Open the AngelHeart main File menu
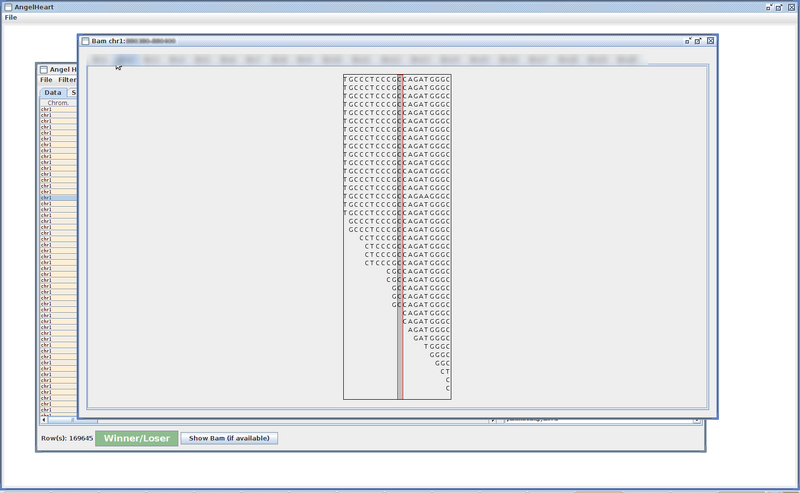800x493 pixels. [x=10, y=17]
